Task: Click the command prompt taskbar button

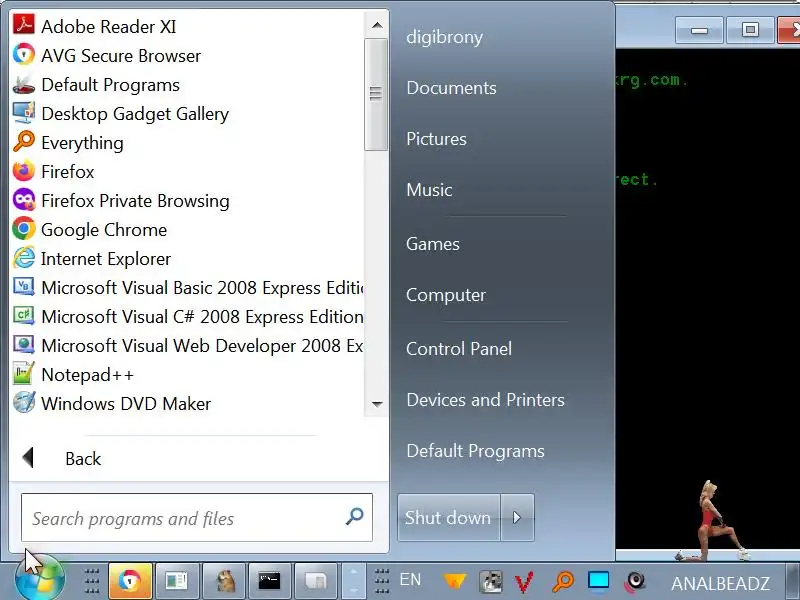Action: point(269,581)
